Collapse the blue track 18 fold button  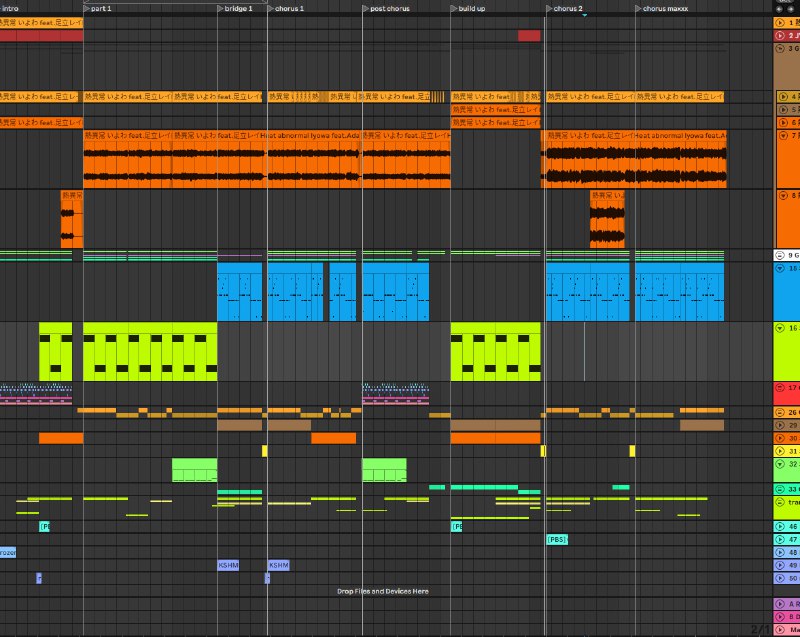(x=780, y=268)
